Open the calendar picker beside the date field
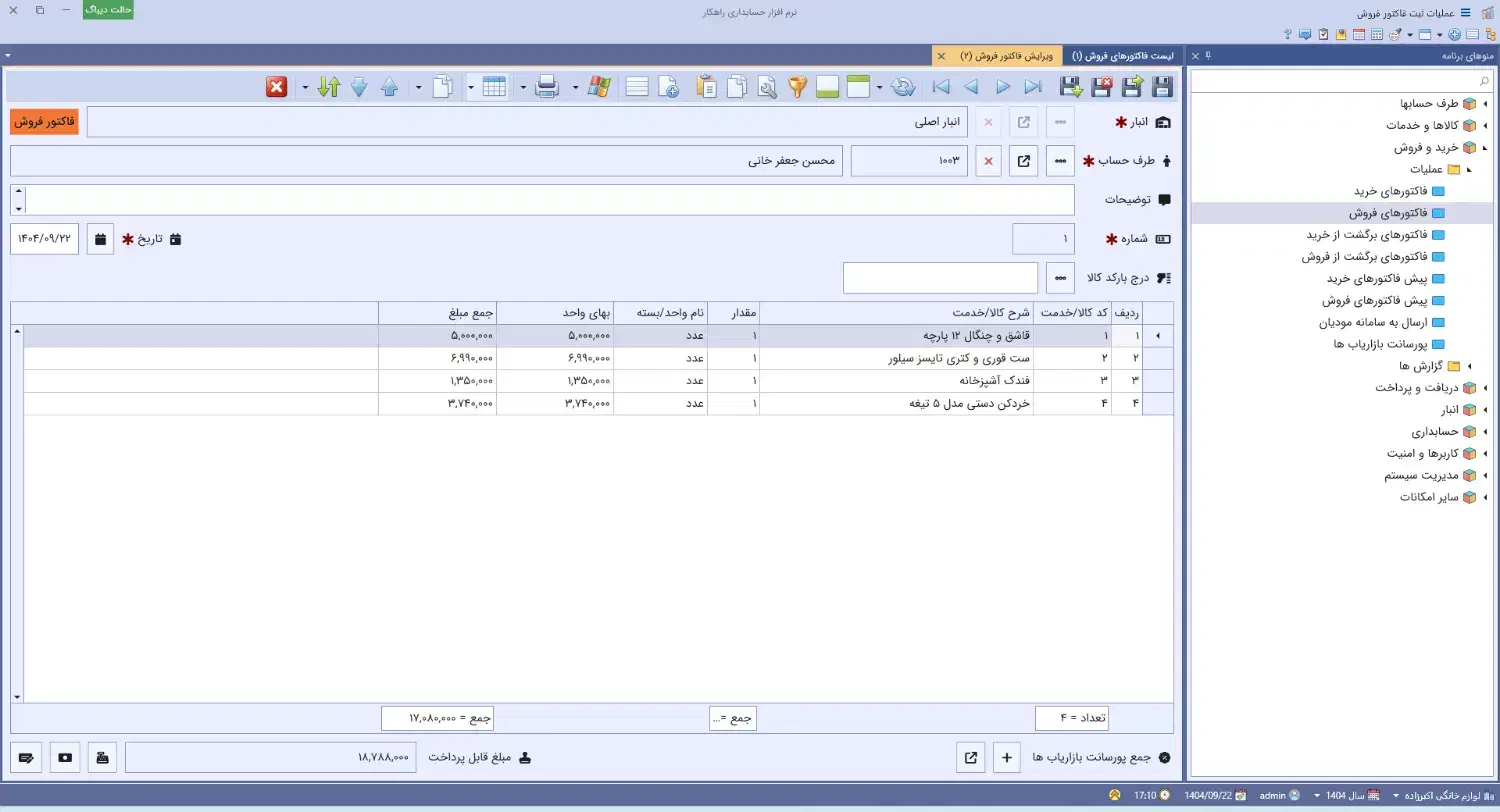Image resolution: width=1500 pixels, height=812 pixels. pos(100,240)
